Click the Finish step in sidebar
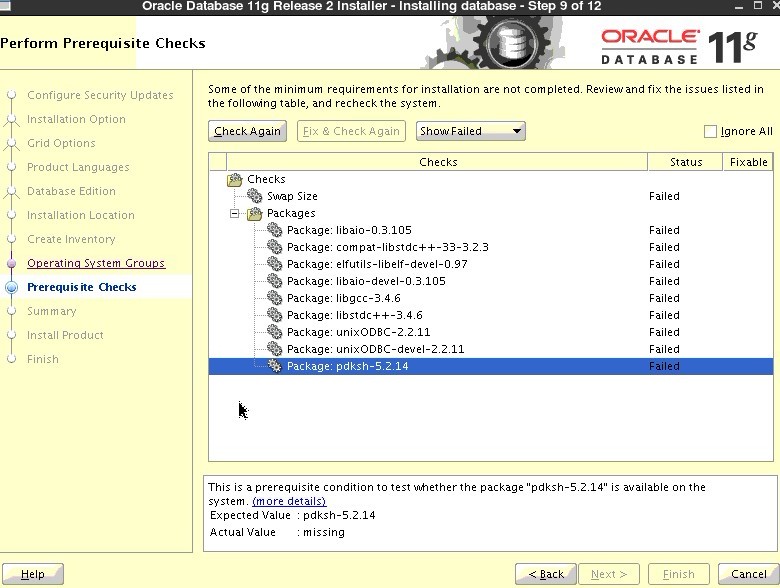Image resolution: width=780 pixels, height=588 pixels. (x=43, y=359)
